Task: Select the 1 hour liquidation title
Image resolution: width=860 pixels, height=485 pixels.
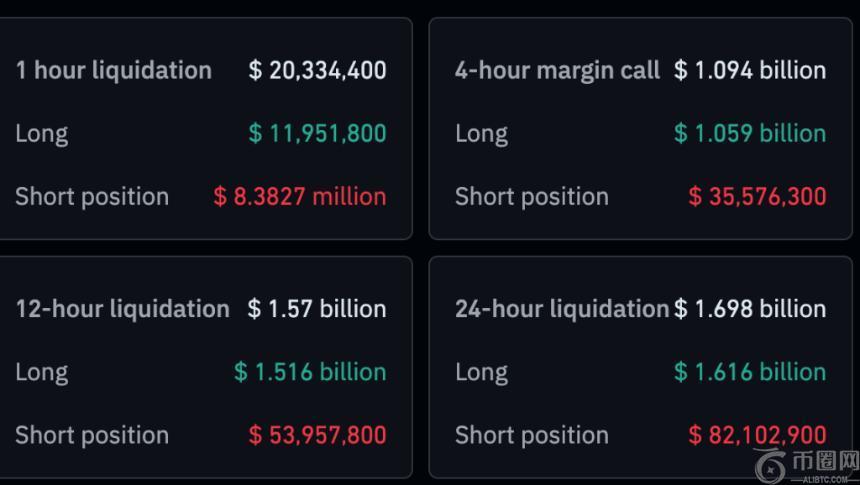Action: [113, 71]
